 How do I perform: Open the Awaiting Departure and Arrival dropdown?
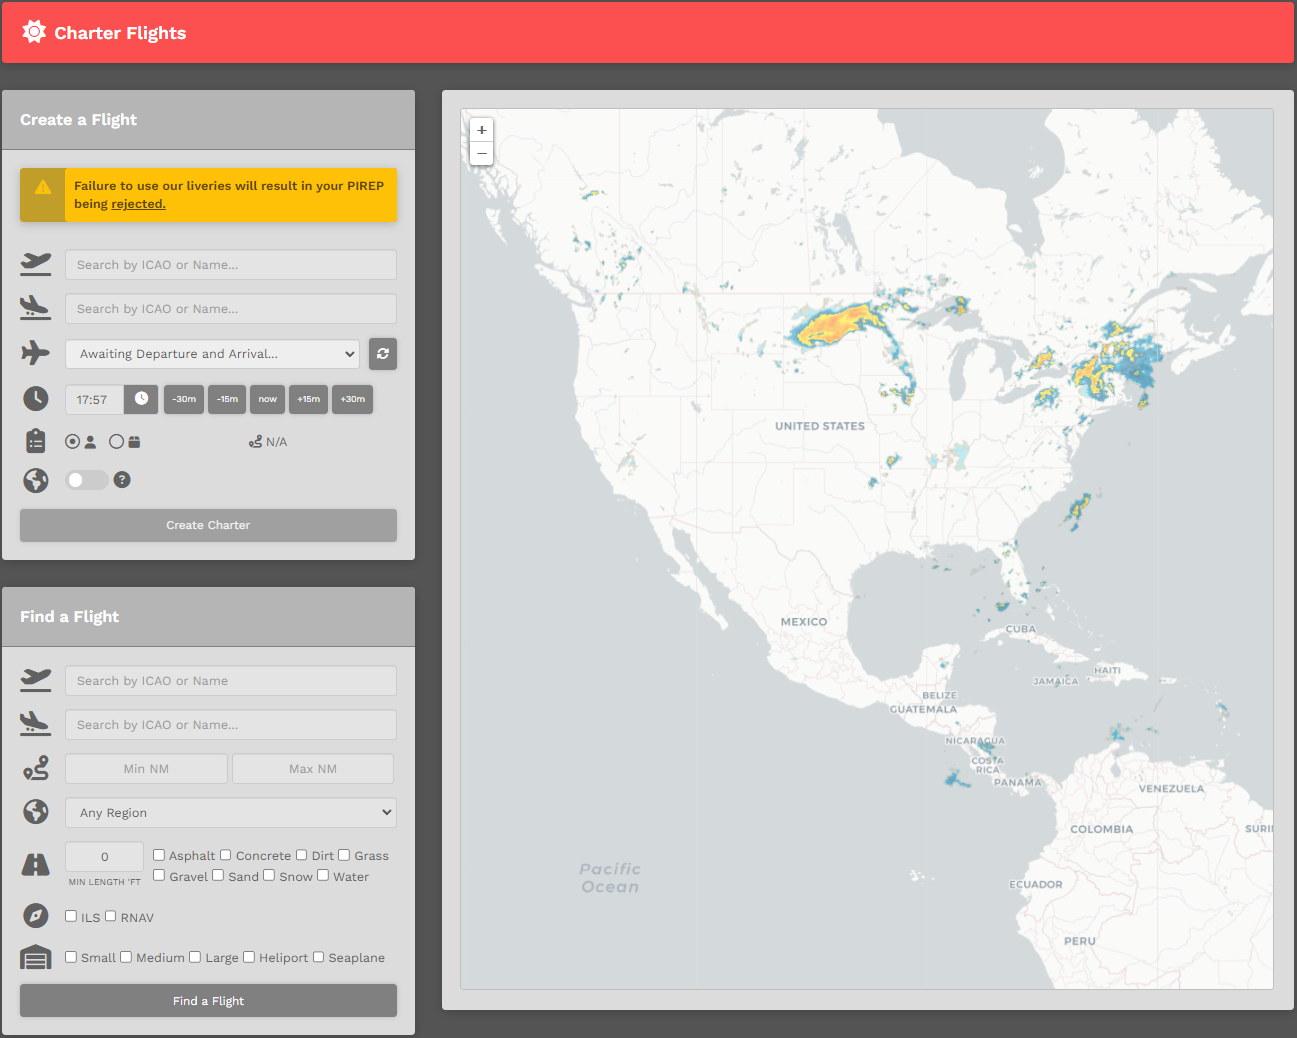click(x=212, y=354)
